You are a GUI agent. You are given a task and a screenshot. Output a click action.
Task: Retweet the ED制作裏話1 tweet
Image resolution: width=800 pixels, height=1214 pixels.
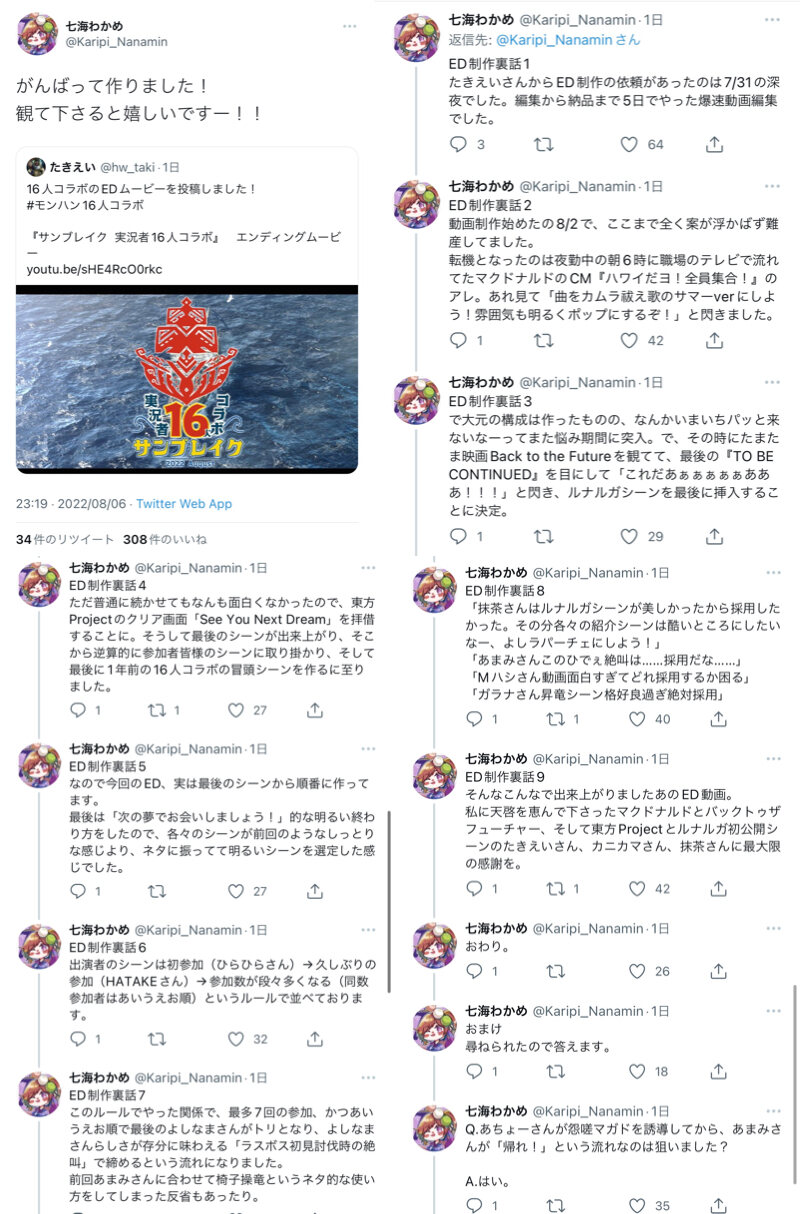coord(544,144)
